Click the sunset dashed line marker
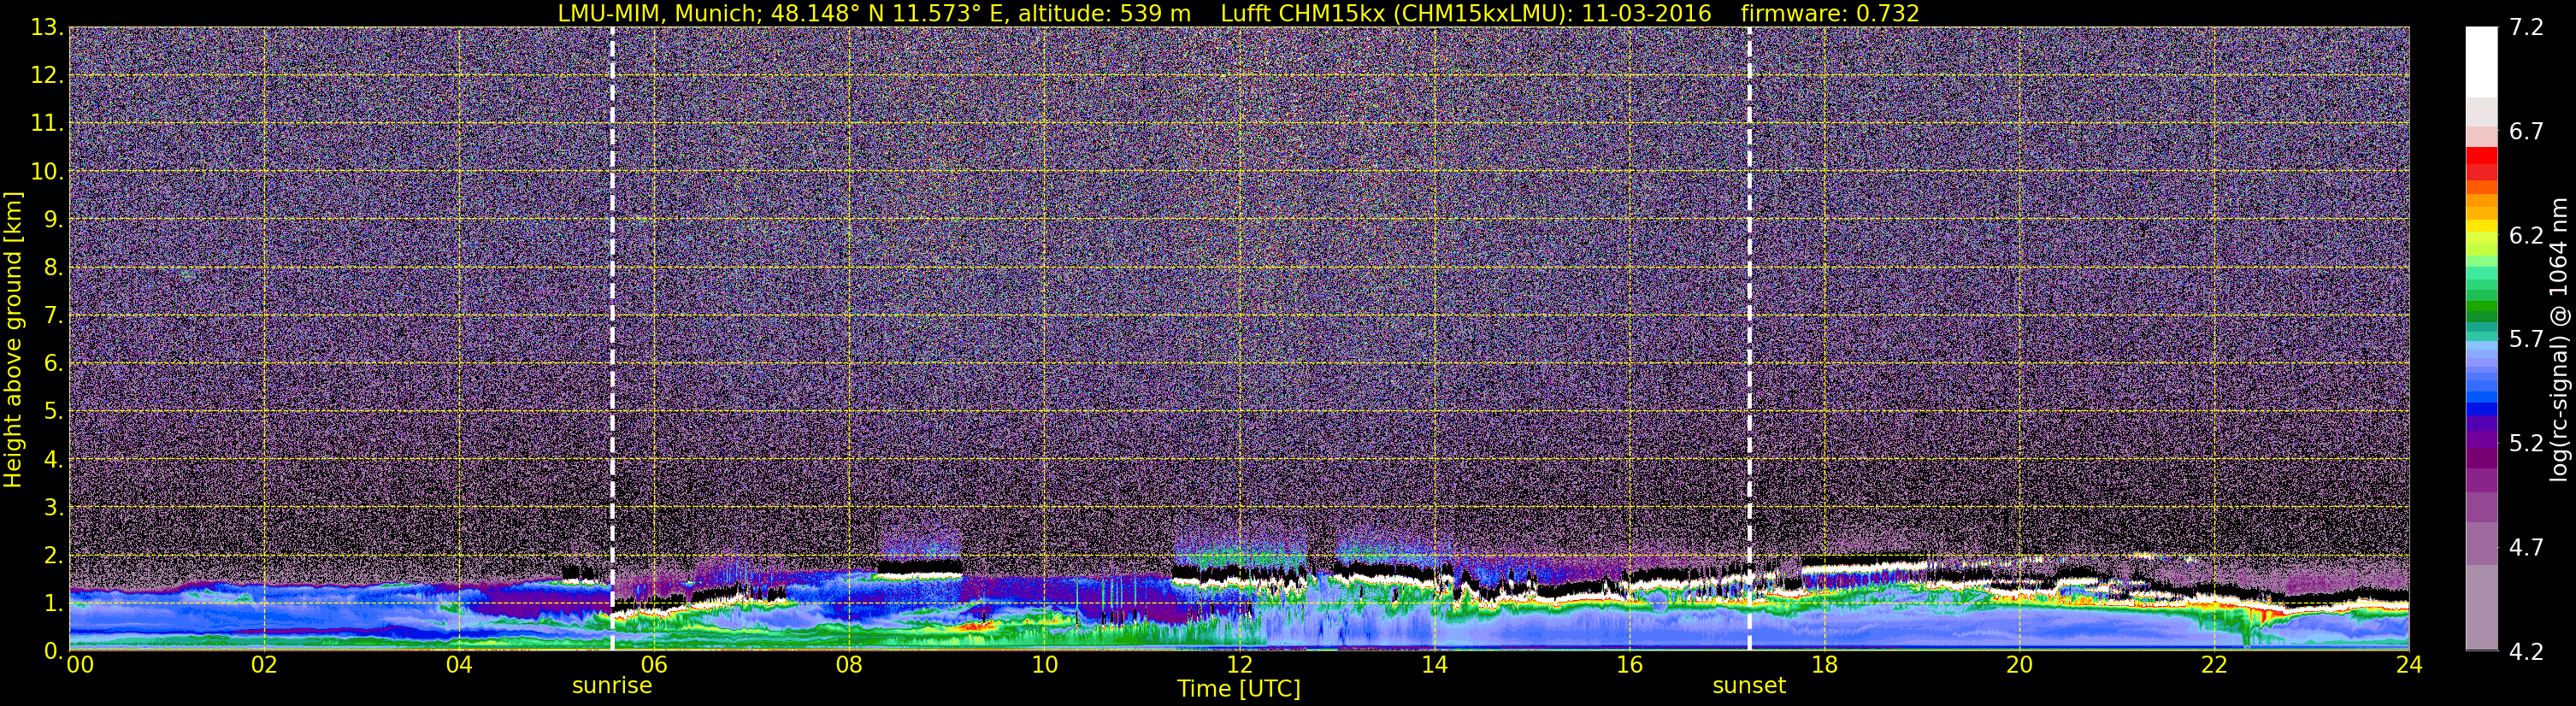 (x=1749, y=339)
